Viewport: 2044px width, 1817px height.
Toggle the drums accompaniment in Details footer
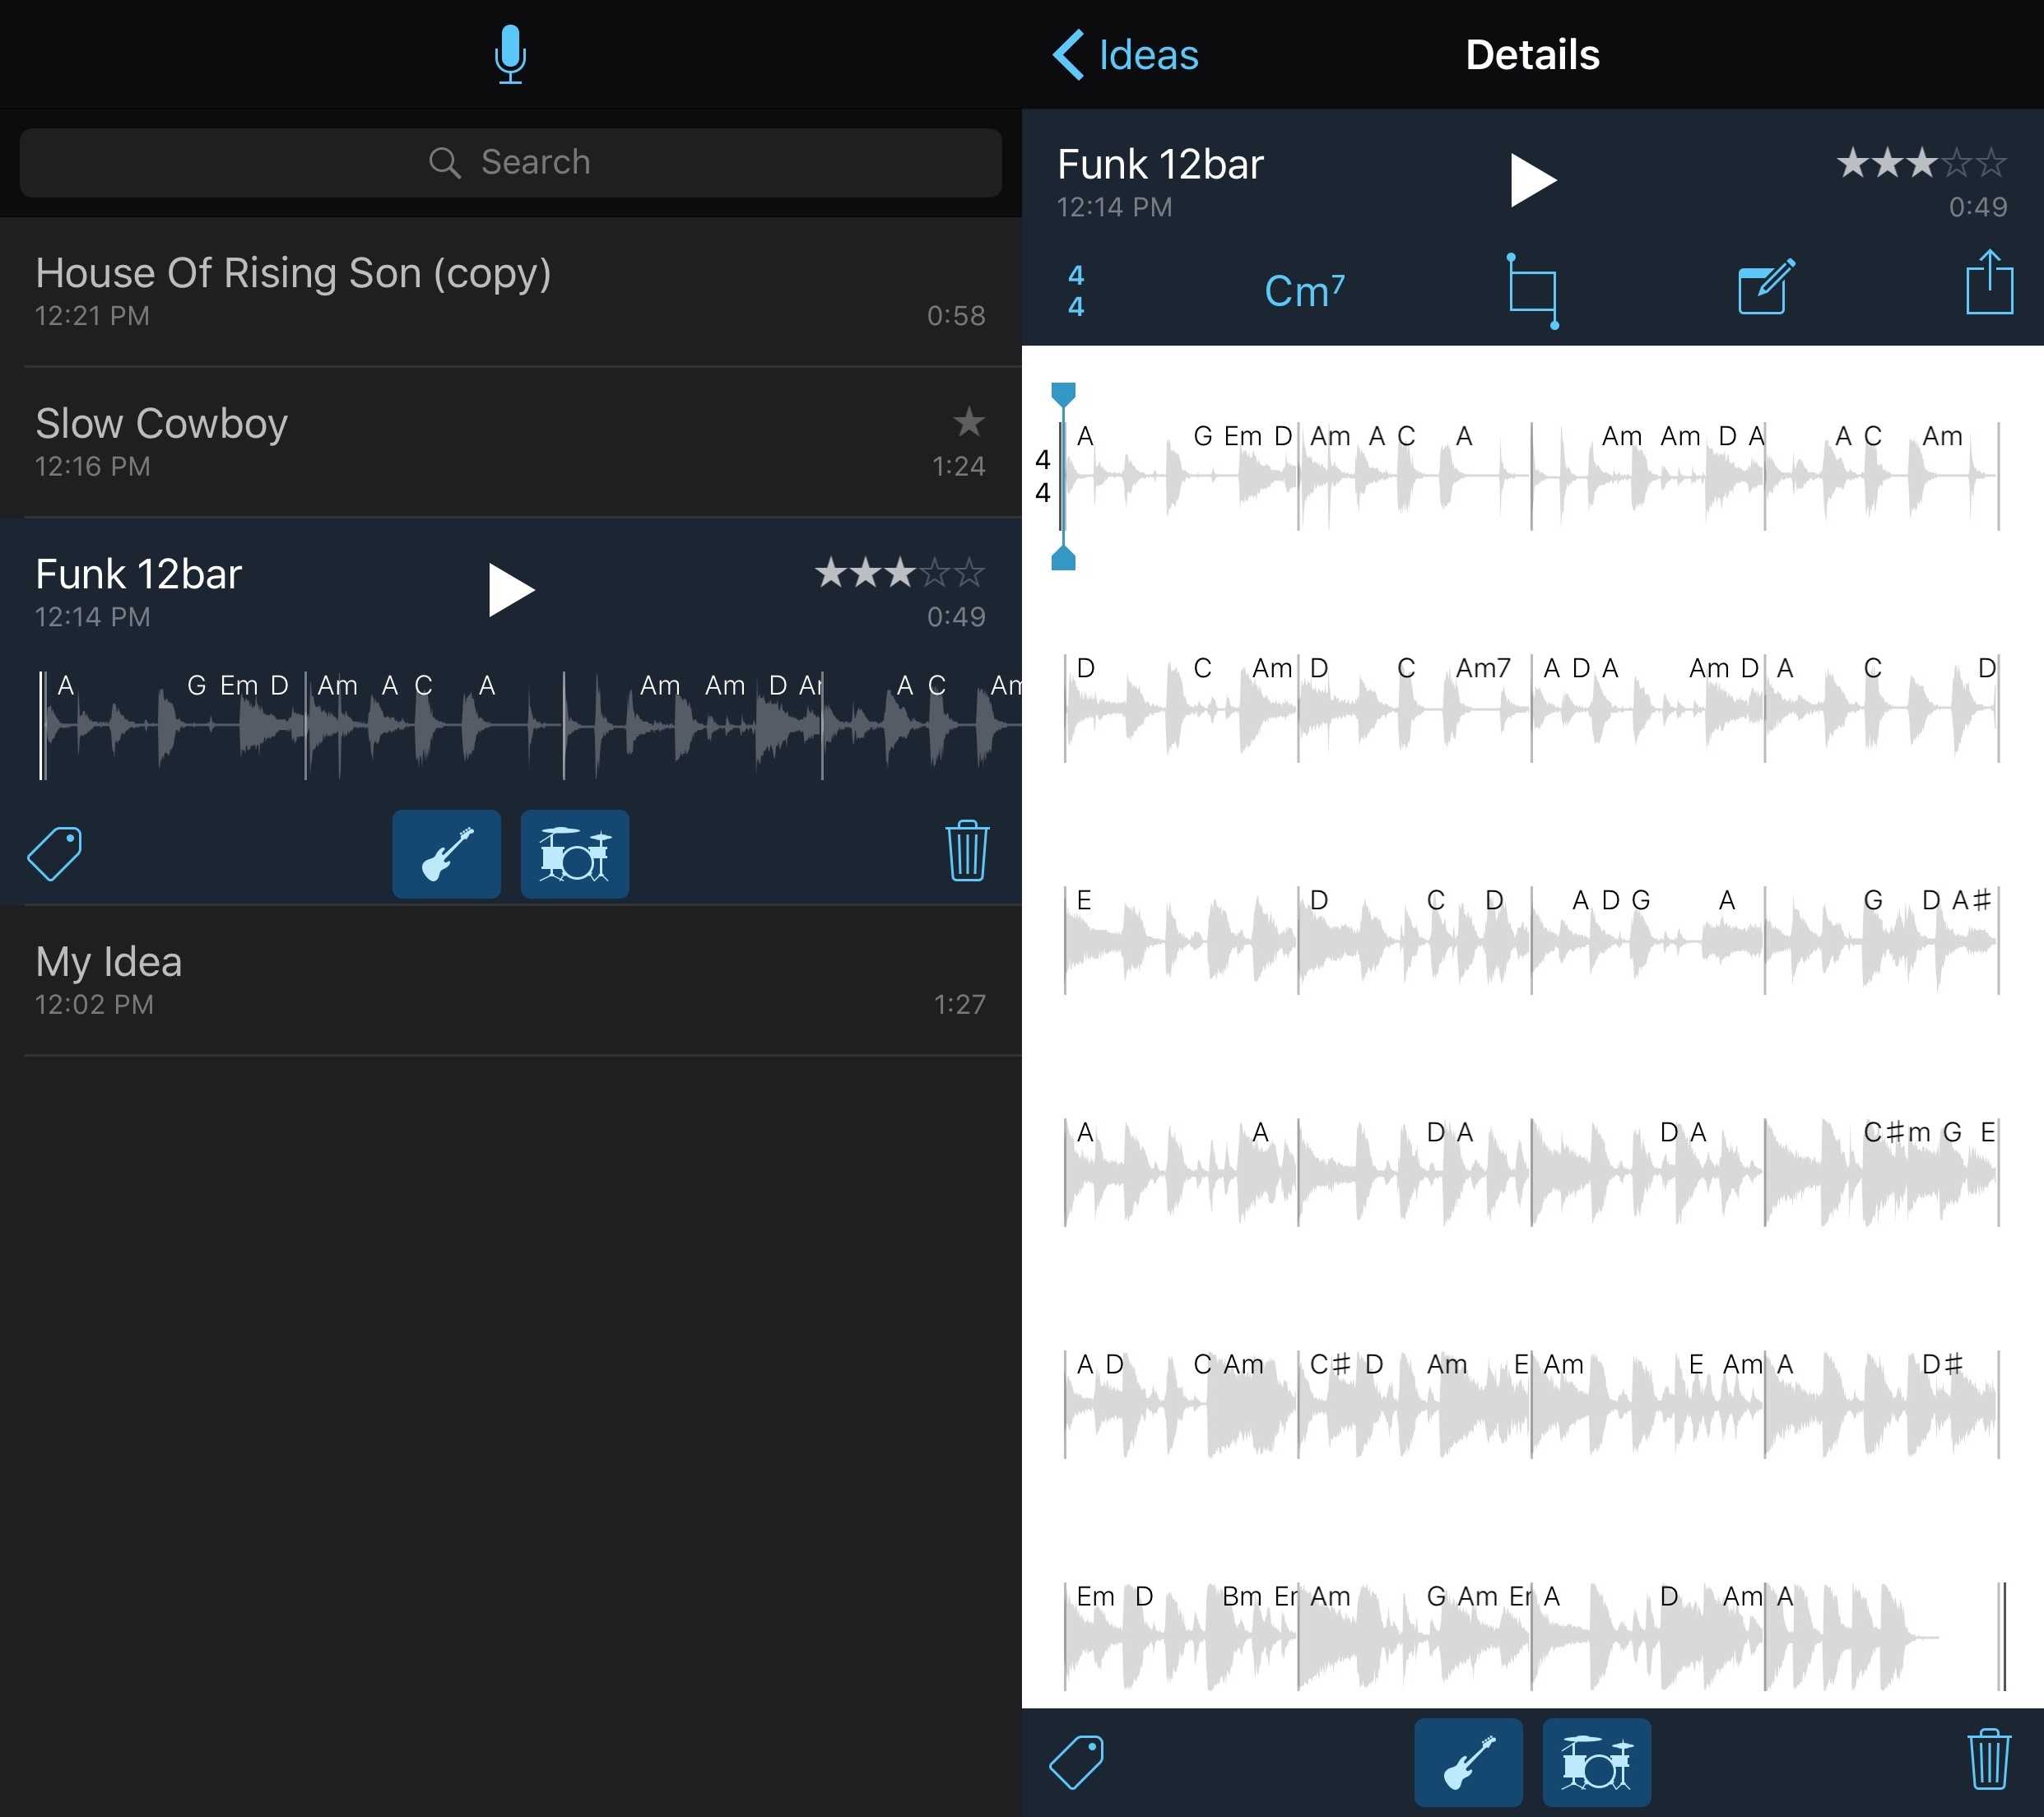(x=1596, y=1762)
